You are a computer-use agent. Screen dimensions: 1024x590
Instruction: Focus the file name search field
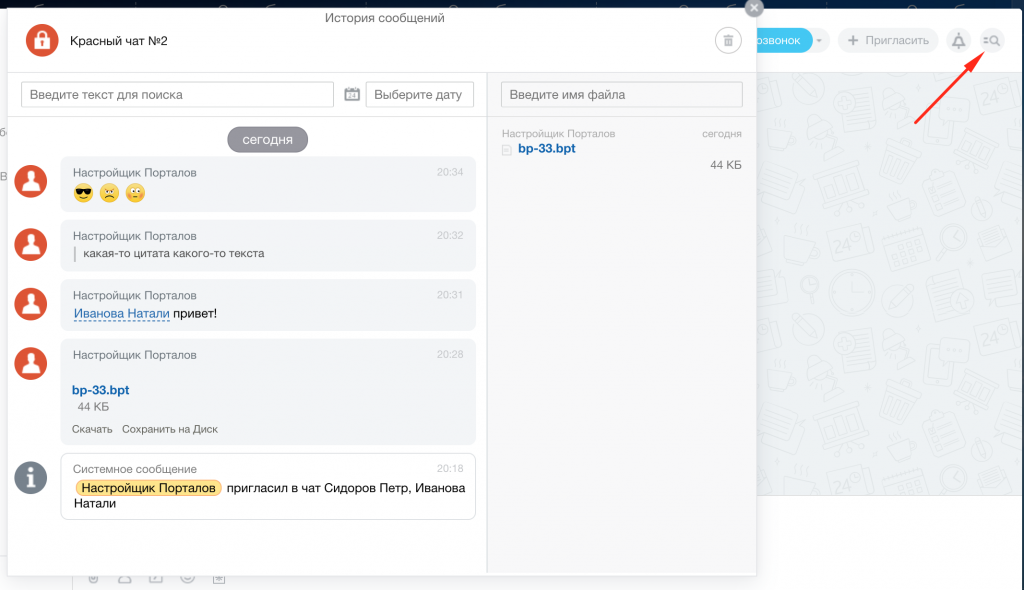621,94
